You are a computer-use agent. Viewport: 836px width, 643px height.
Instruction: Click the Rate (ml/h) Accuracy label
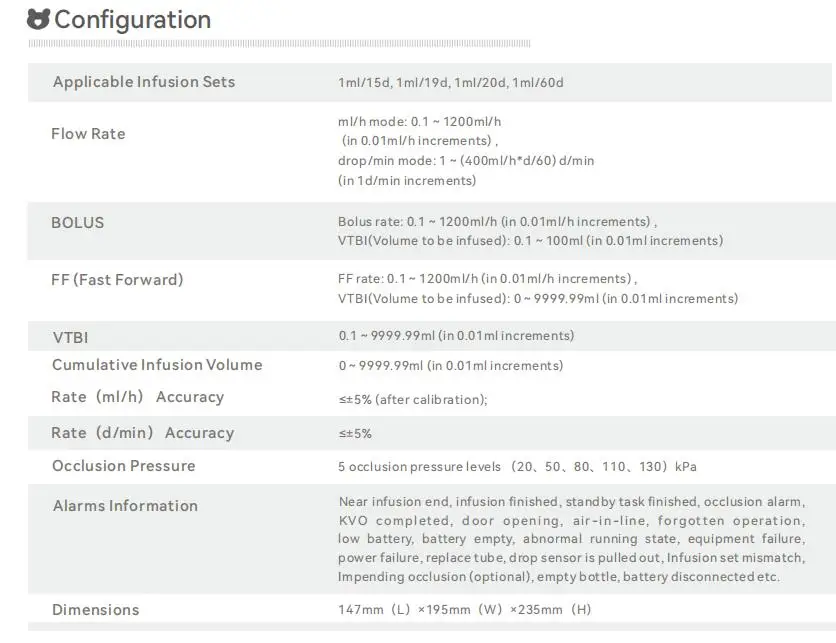tap(137, 397)
